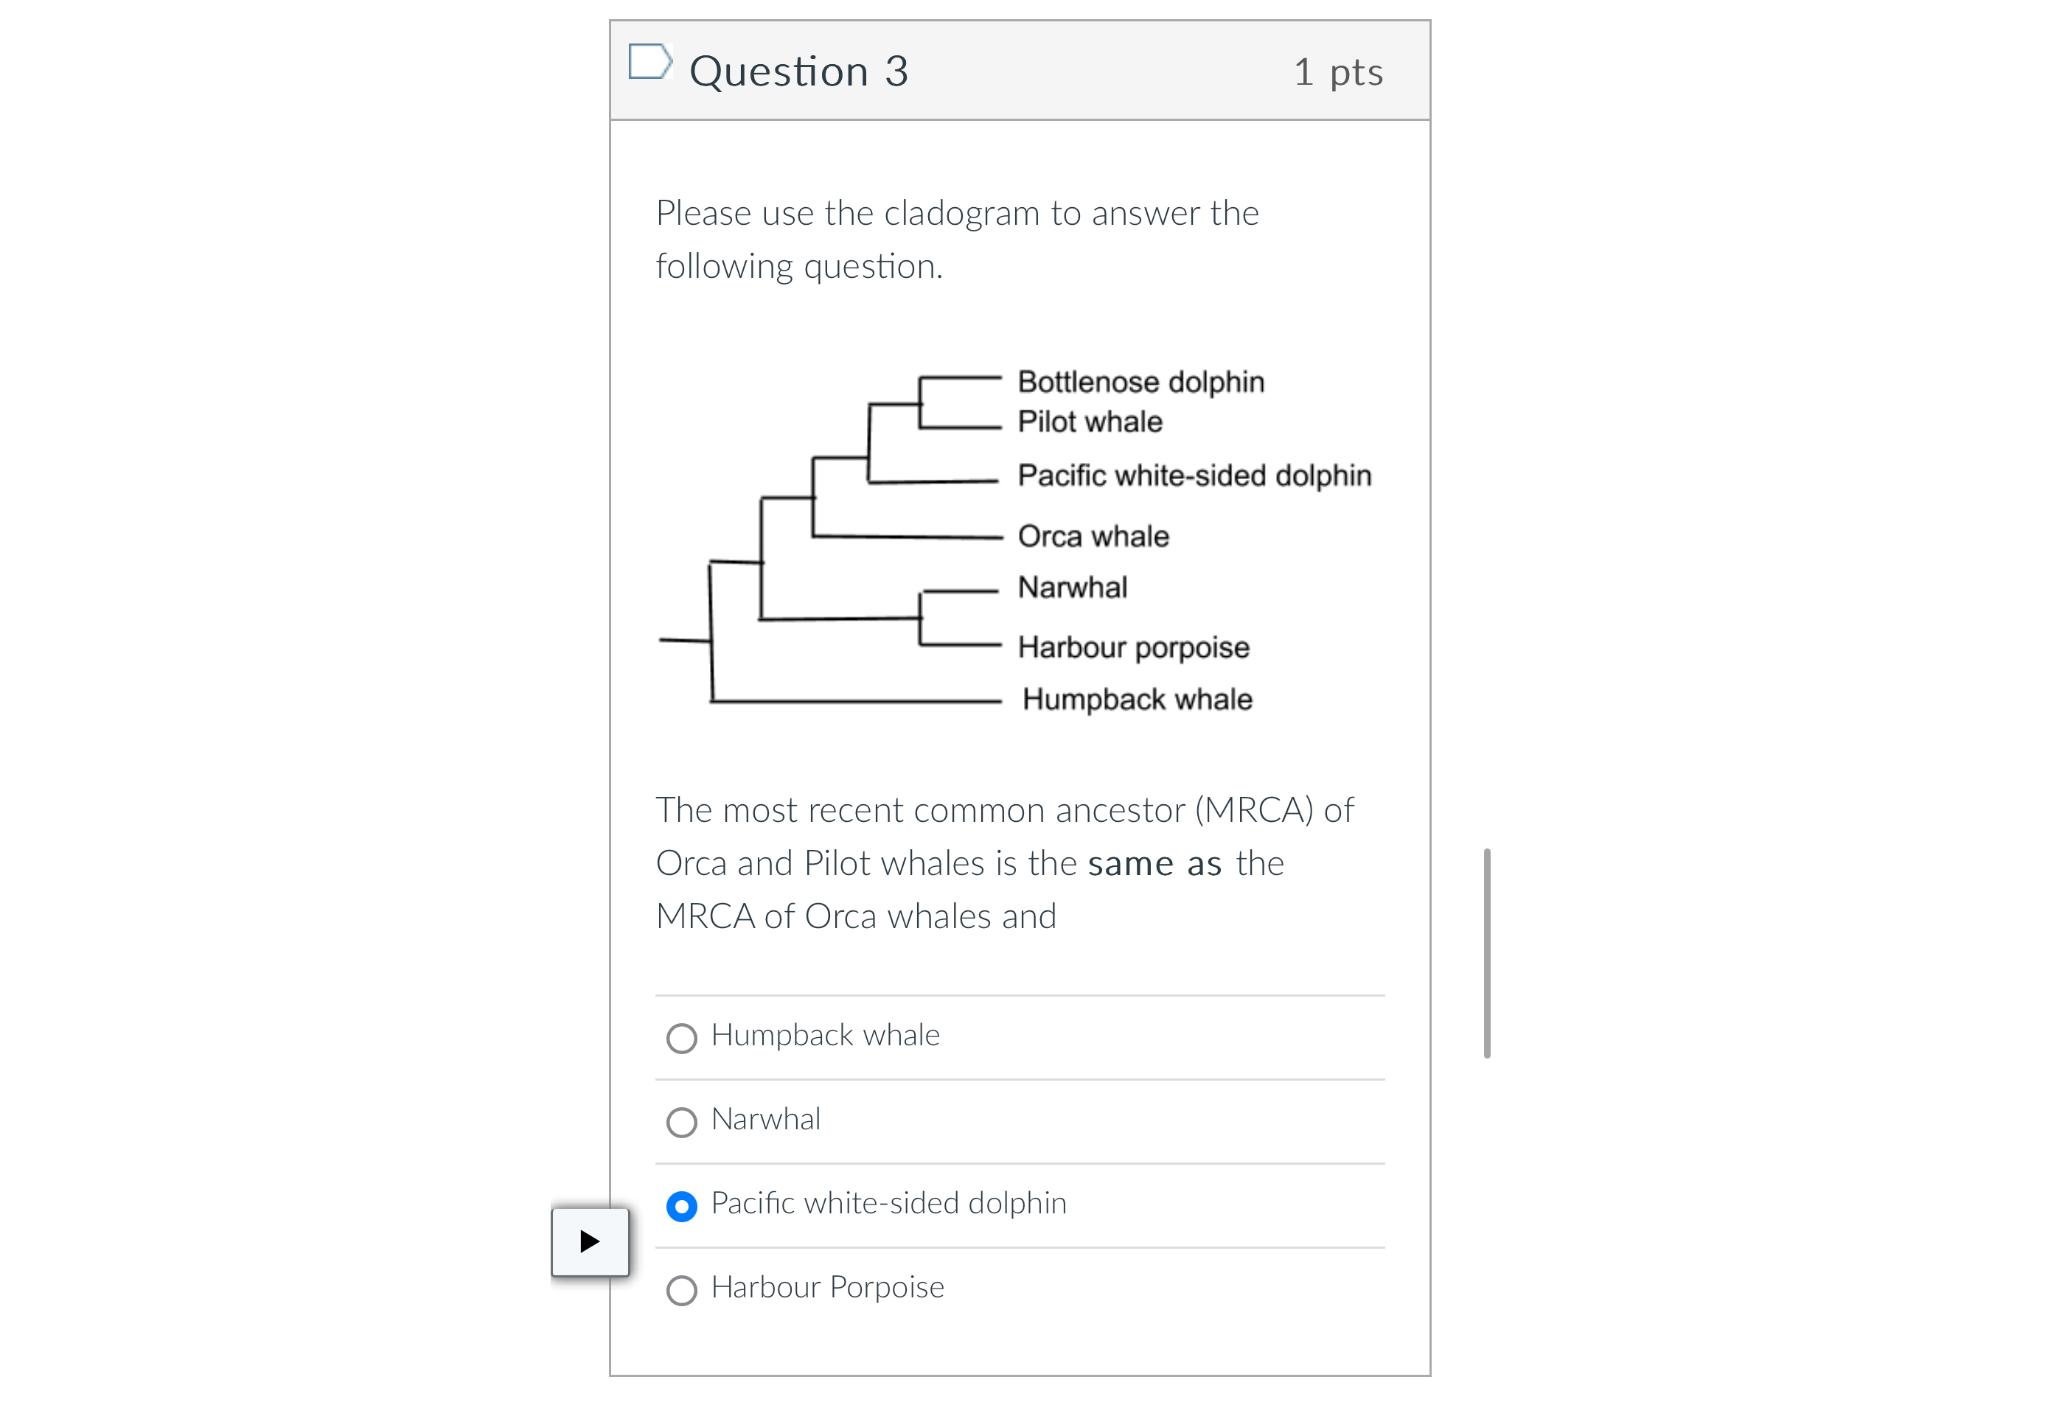Click the selected Pacific white-sided dolphin radio

(x=682, y=1206)
